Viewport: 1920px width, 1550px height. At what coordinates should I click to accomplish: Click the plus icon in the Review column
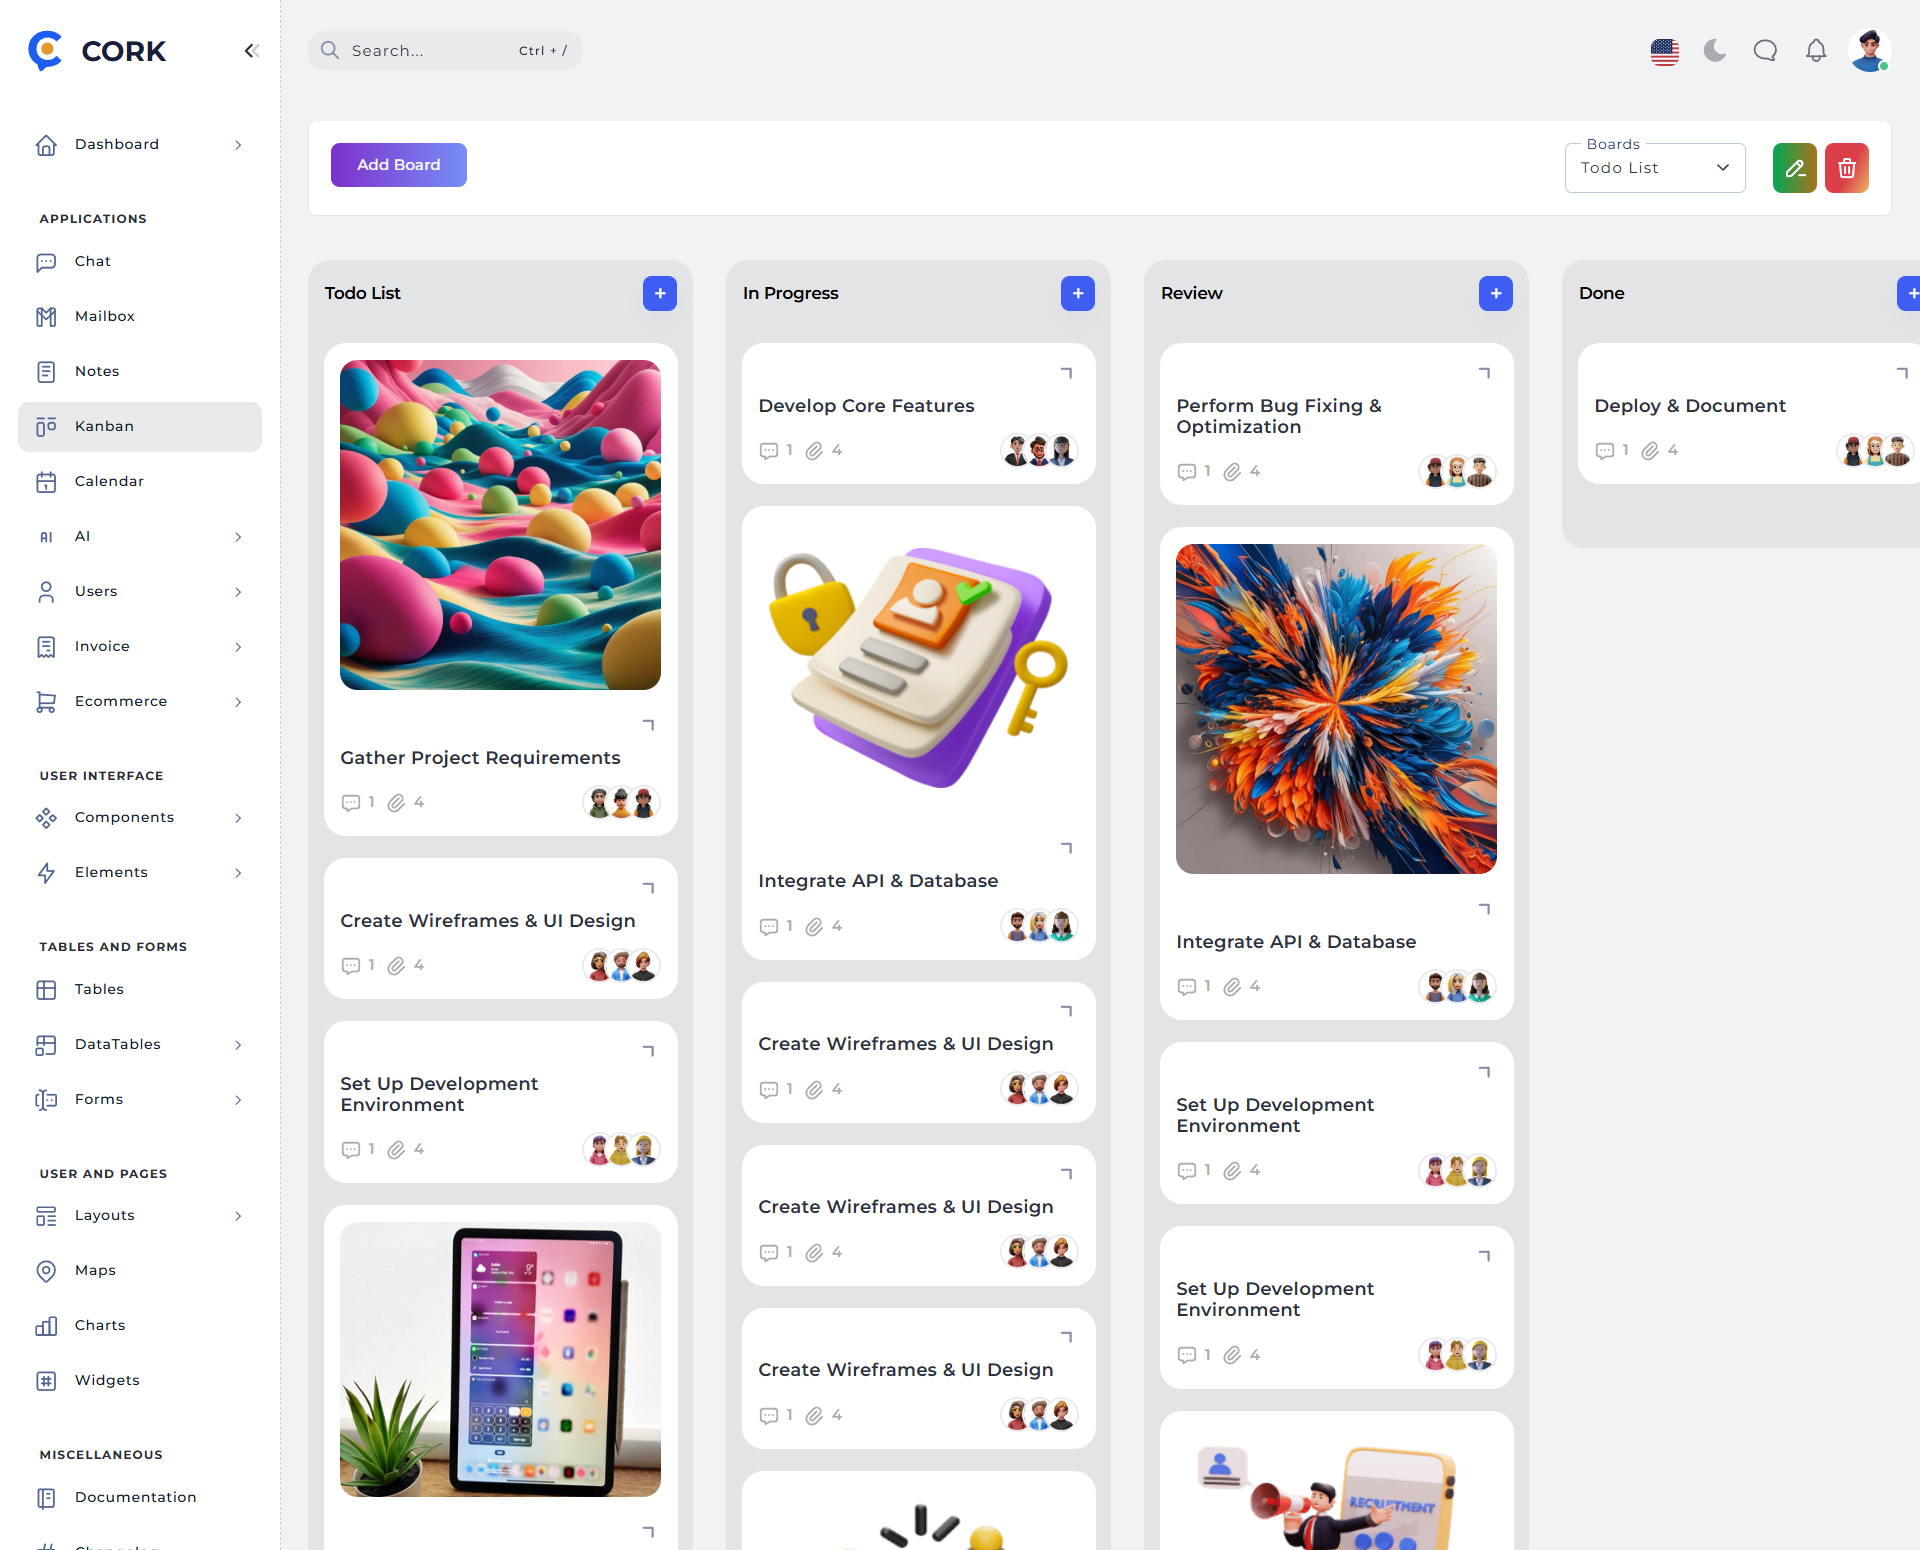click(x=1496, y=293)
